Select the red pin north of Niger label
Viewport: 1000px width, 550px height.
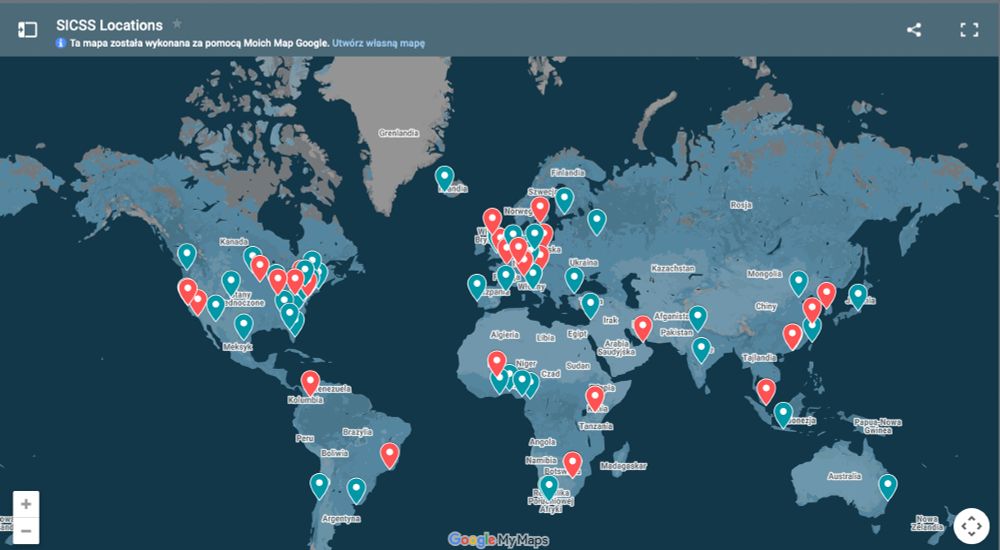pos(497,363)
